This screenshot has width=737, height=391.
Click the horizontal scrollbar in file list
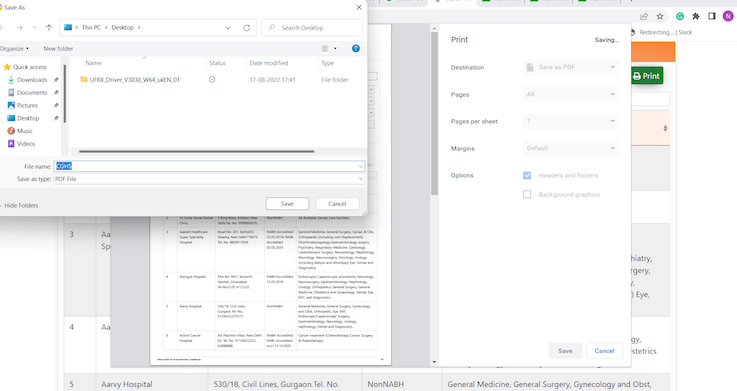[196, 151]
